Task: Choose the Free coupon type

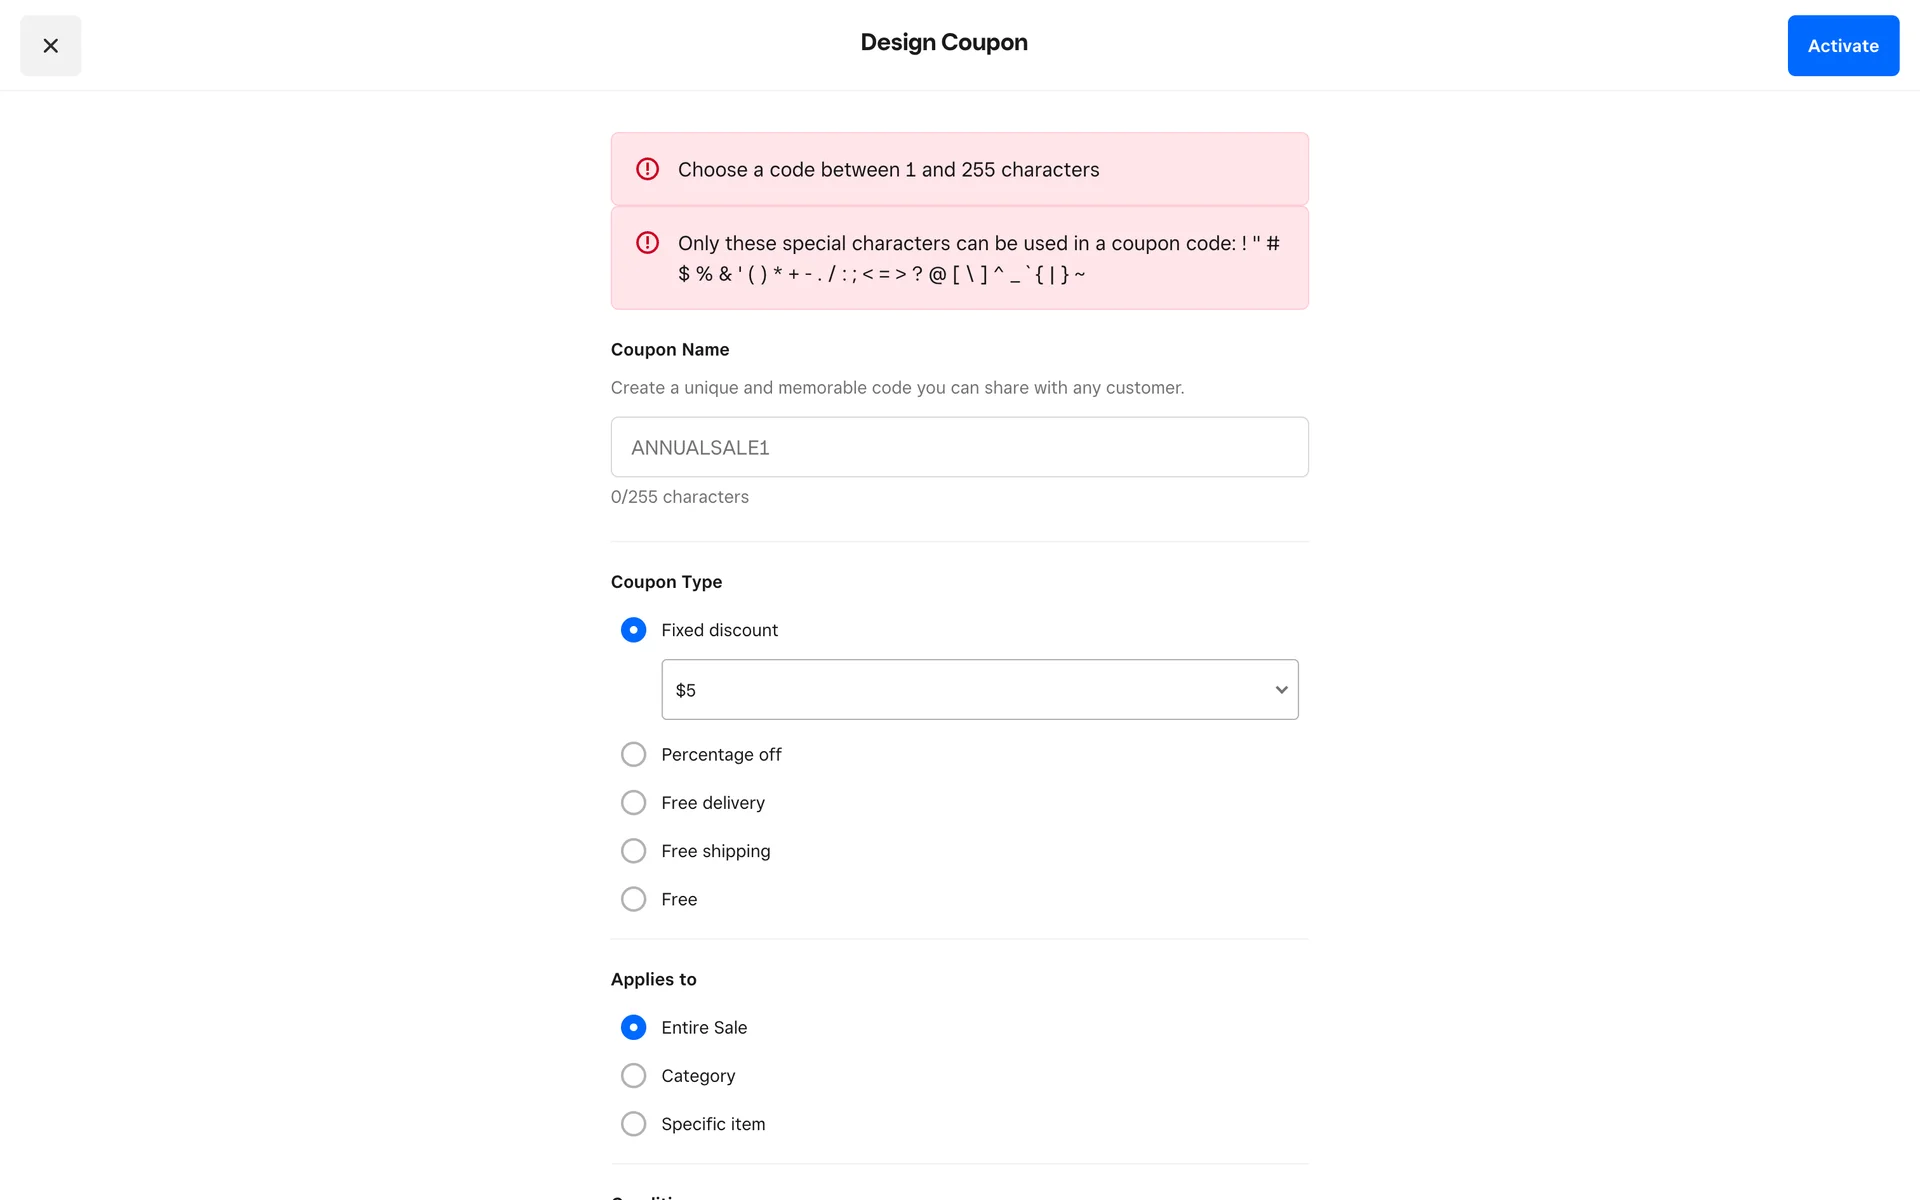Action: pyautogui.click(x=633, y=900)
